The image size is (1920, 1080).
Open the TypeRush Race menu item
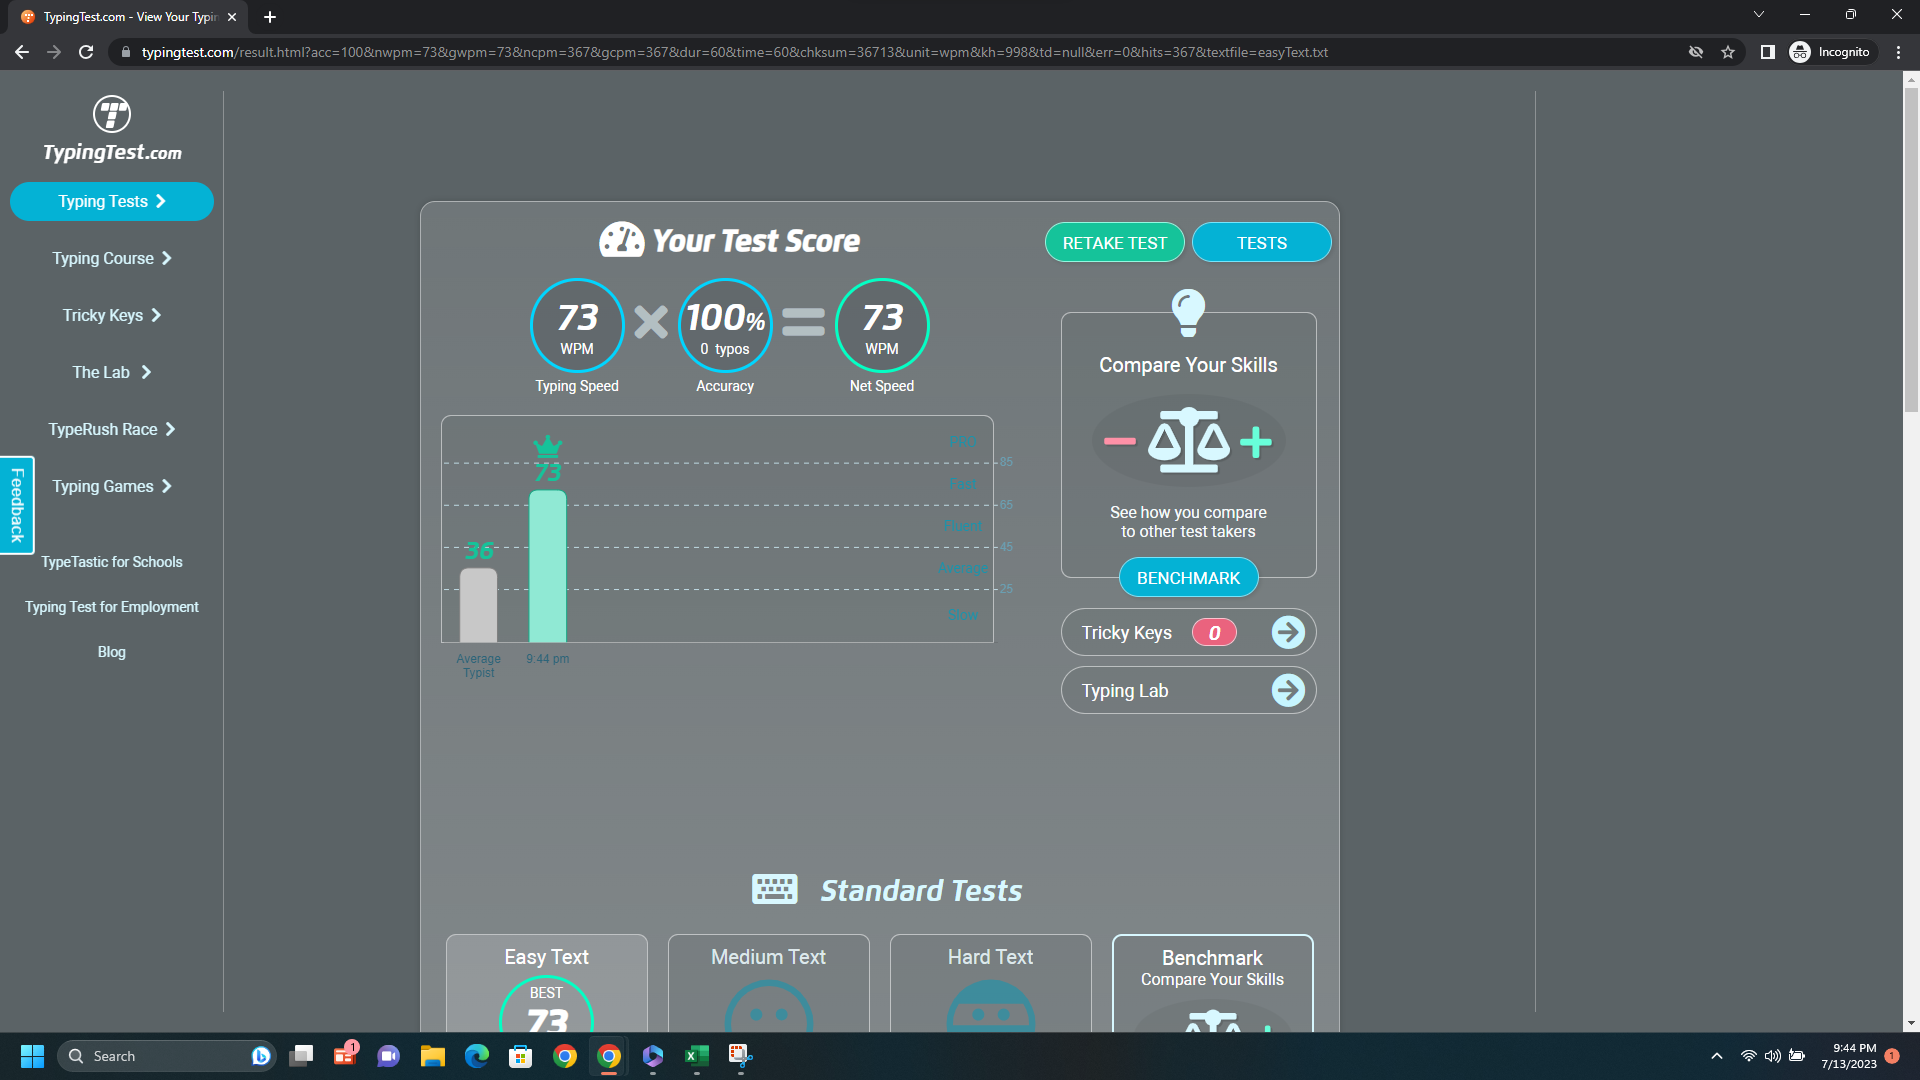tap(112, 429)
